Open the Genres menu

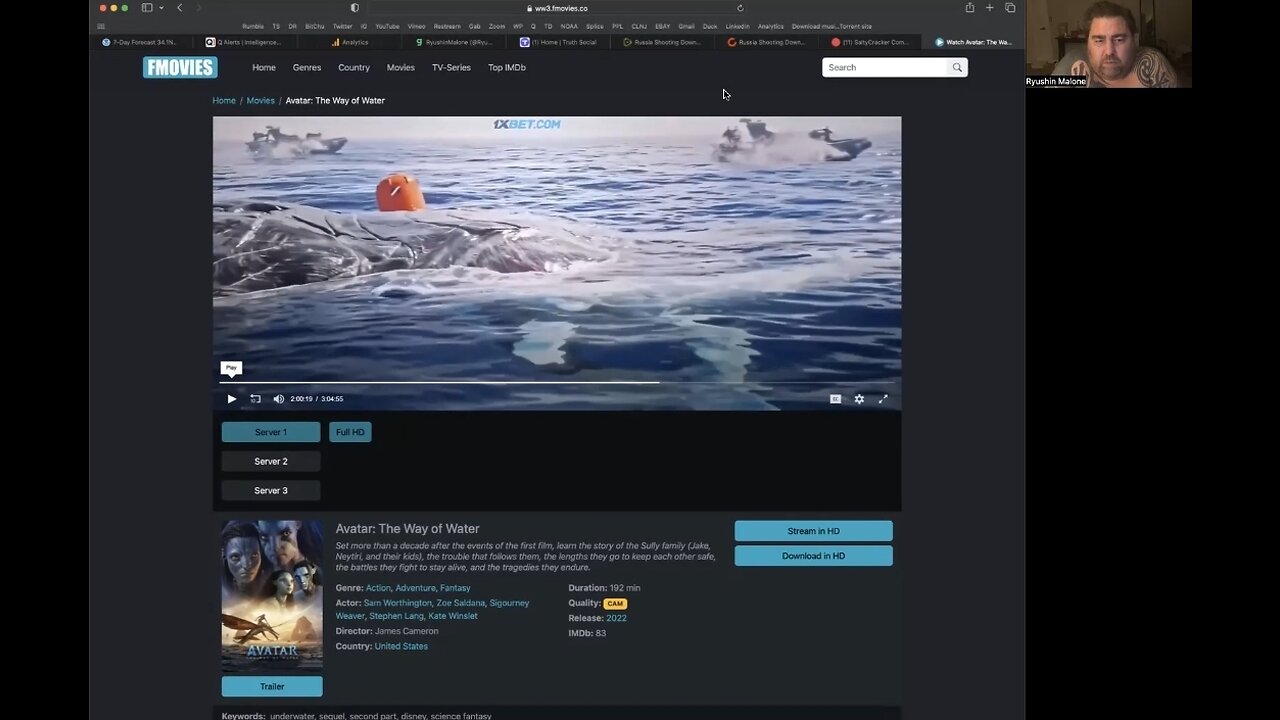pyautogui.click(x=307, y=68)
